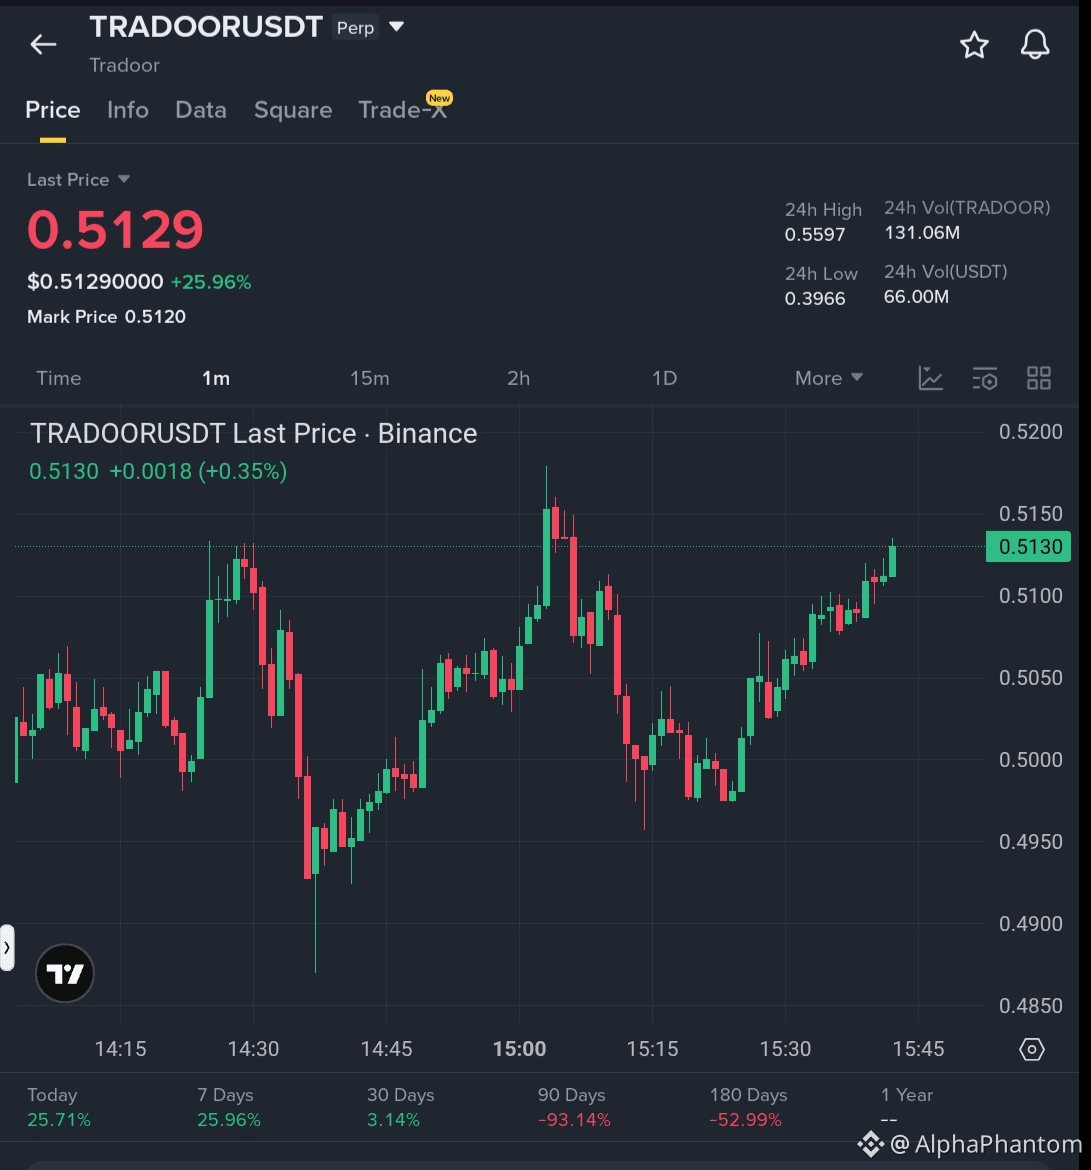The height and width of the screenshot is (1170, 1091).
Task: Open chart axis settings hexagon icon
Action: pos(1032,1050)
